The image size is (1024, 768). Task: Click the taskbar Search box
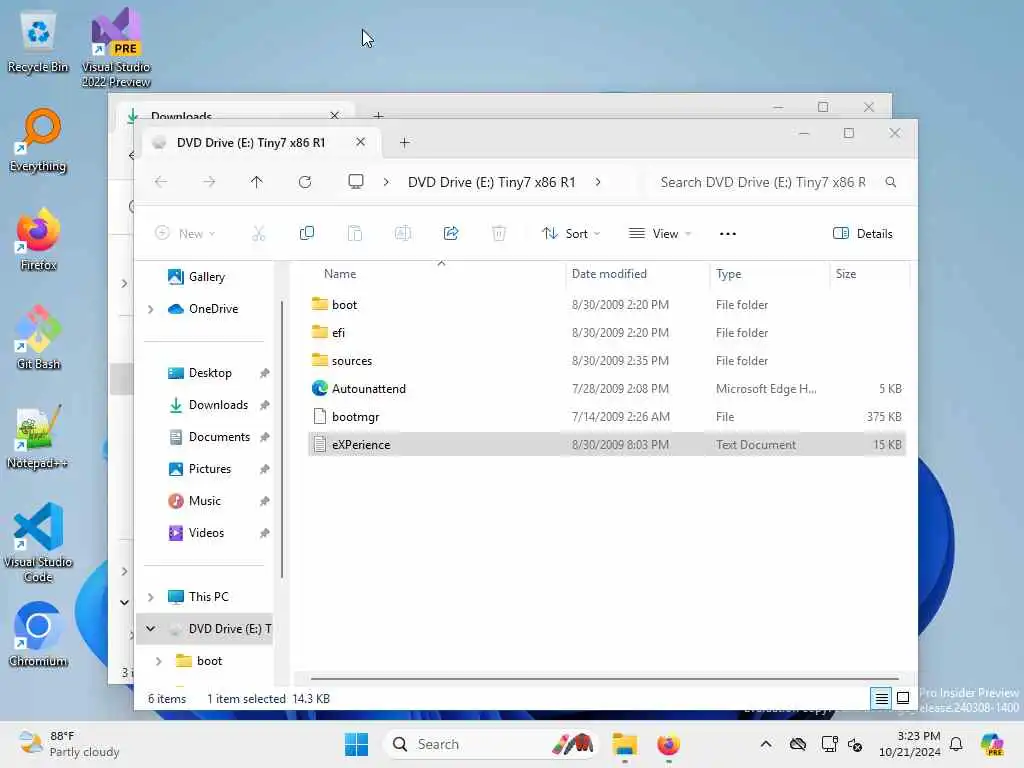point(490,744)
